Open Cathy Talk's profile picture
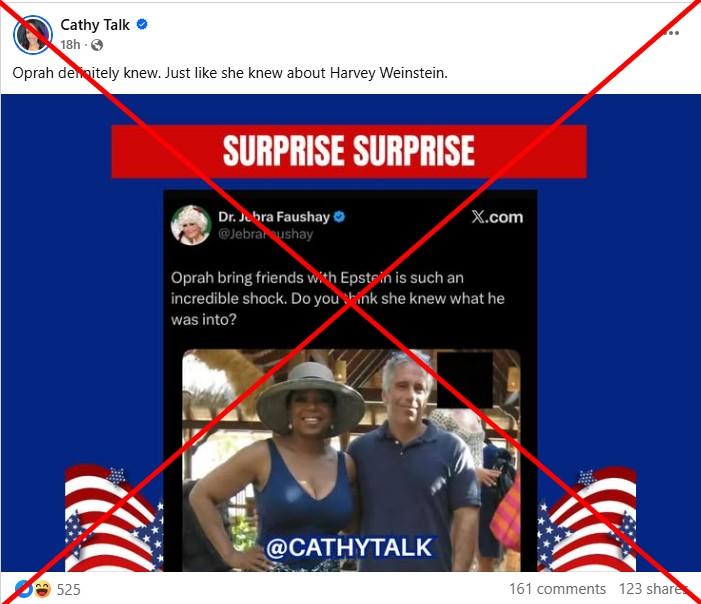 pos(33,35)
